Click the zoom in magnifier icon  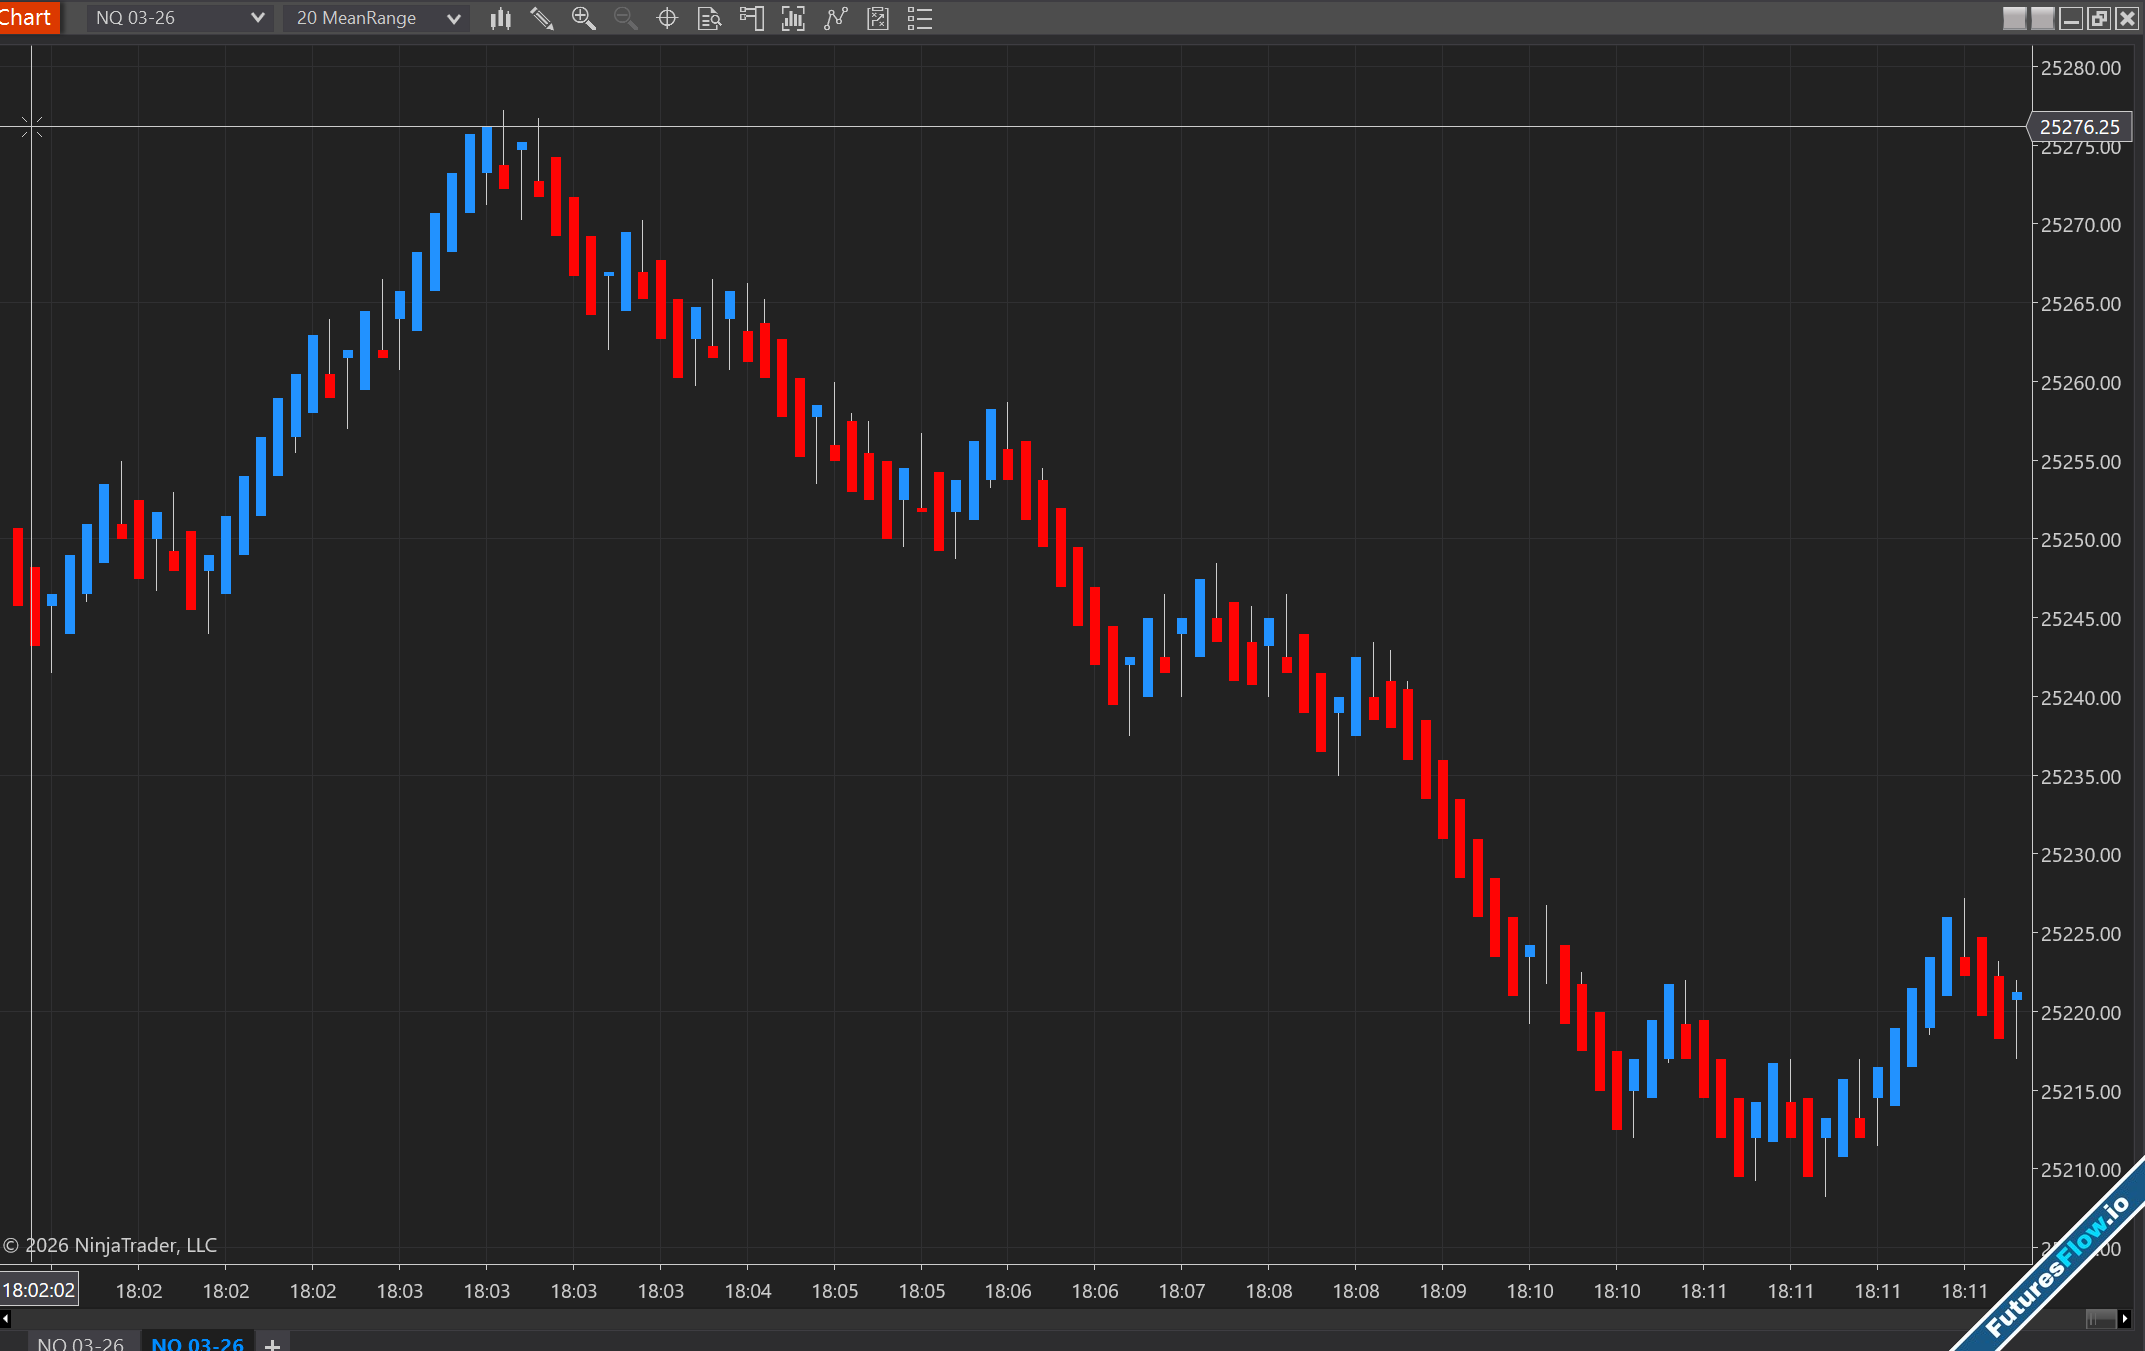click(x=584, y=18)
